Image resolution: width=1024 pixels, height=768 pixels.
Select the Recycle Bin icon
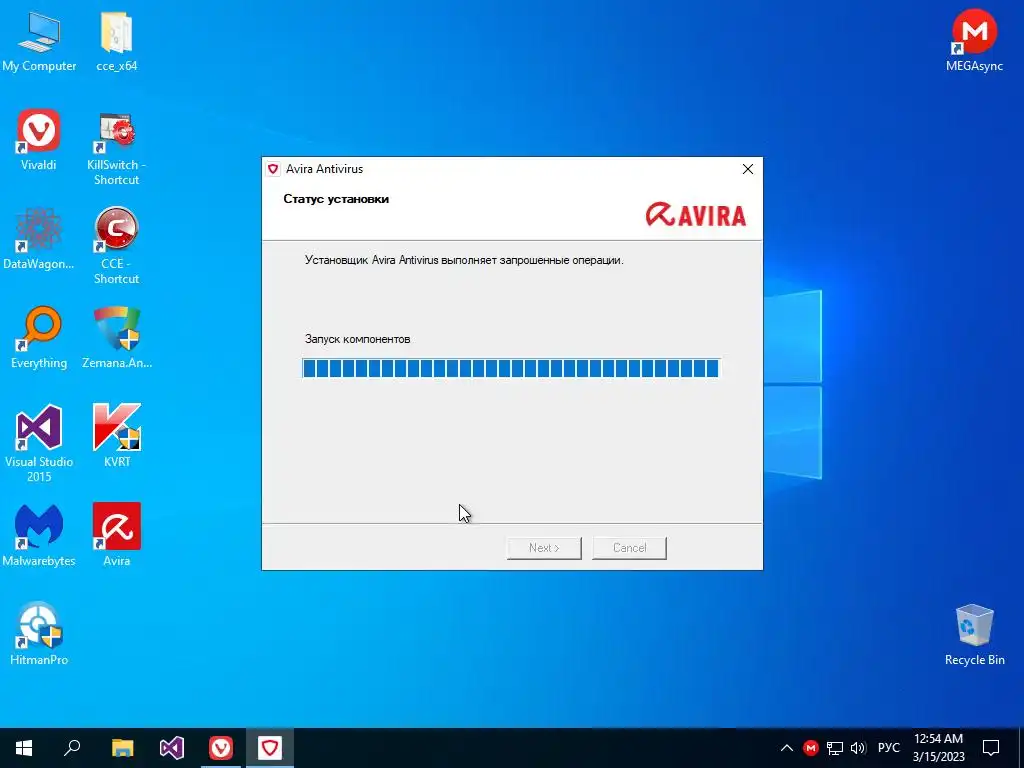[x=974, y=635]
